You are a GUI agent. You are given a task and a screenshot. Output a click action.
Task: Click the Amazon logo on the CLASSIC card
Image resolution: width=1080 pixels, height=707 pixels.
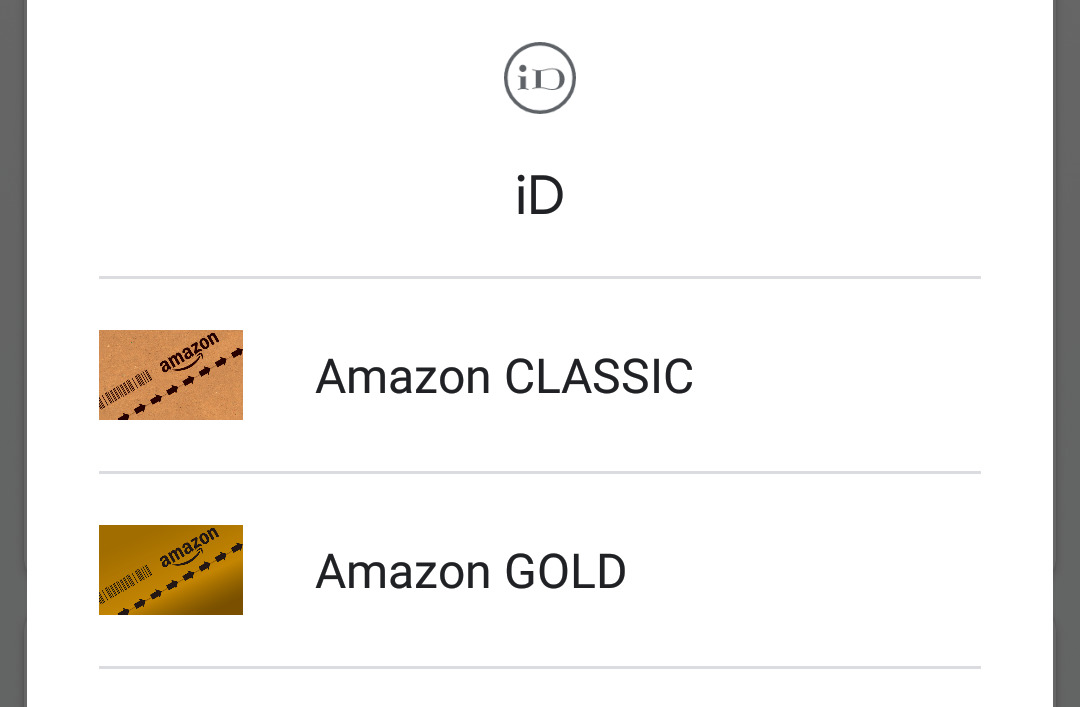coord(189,354)
